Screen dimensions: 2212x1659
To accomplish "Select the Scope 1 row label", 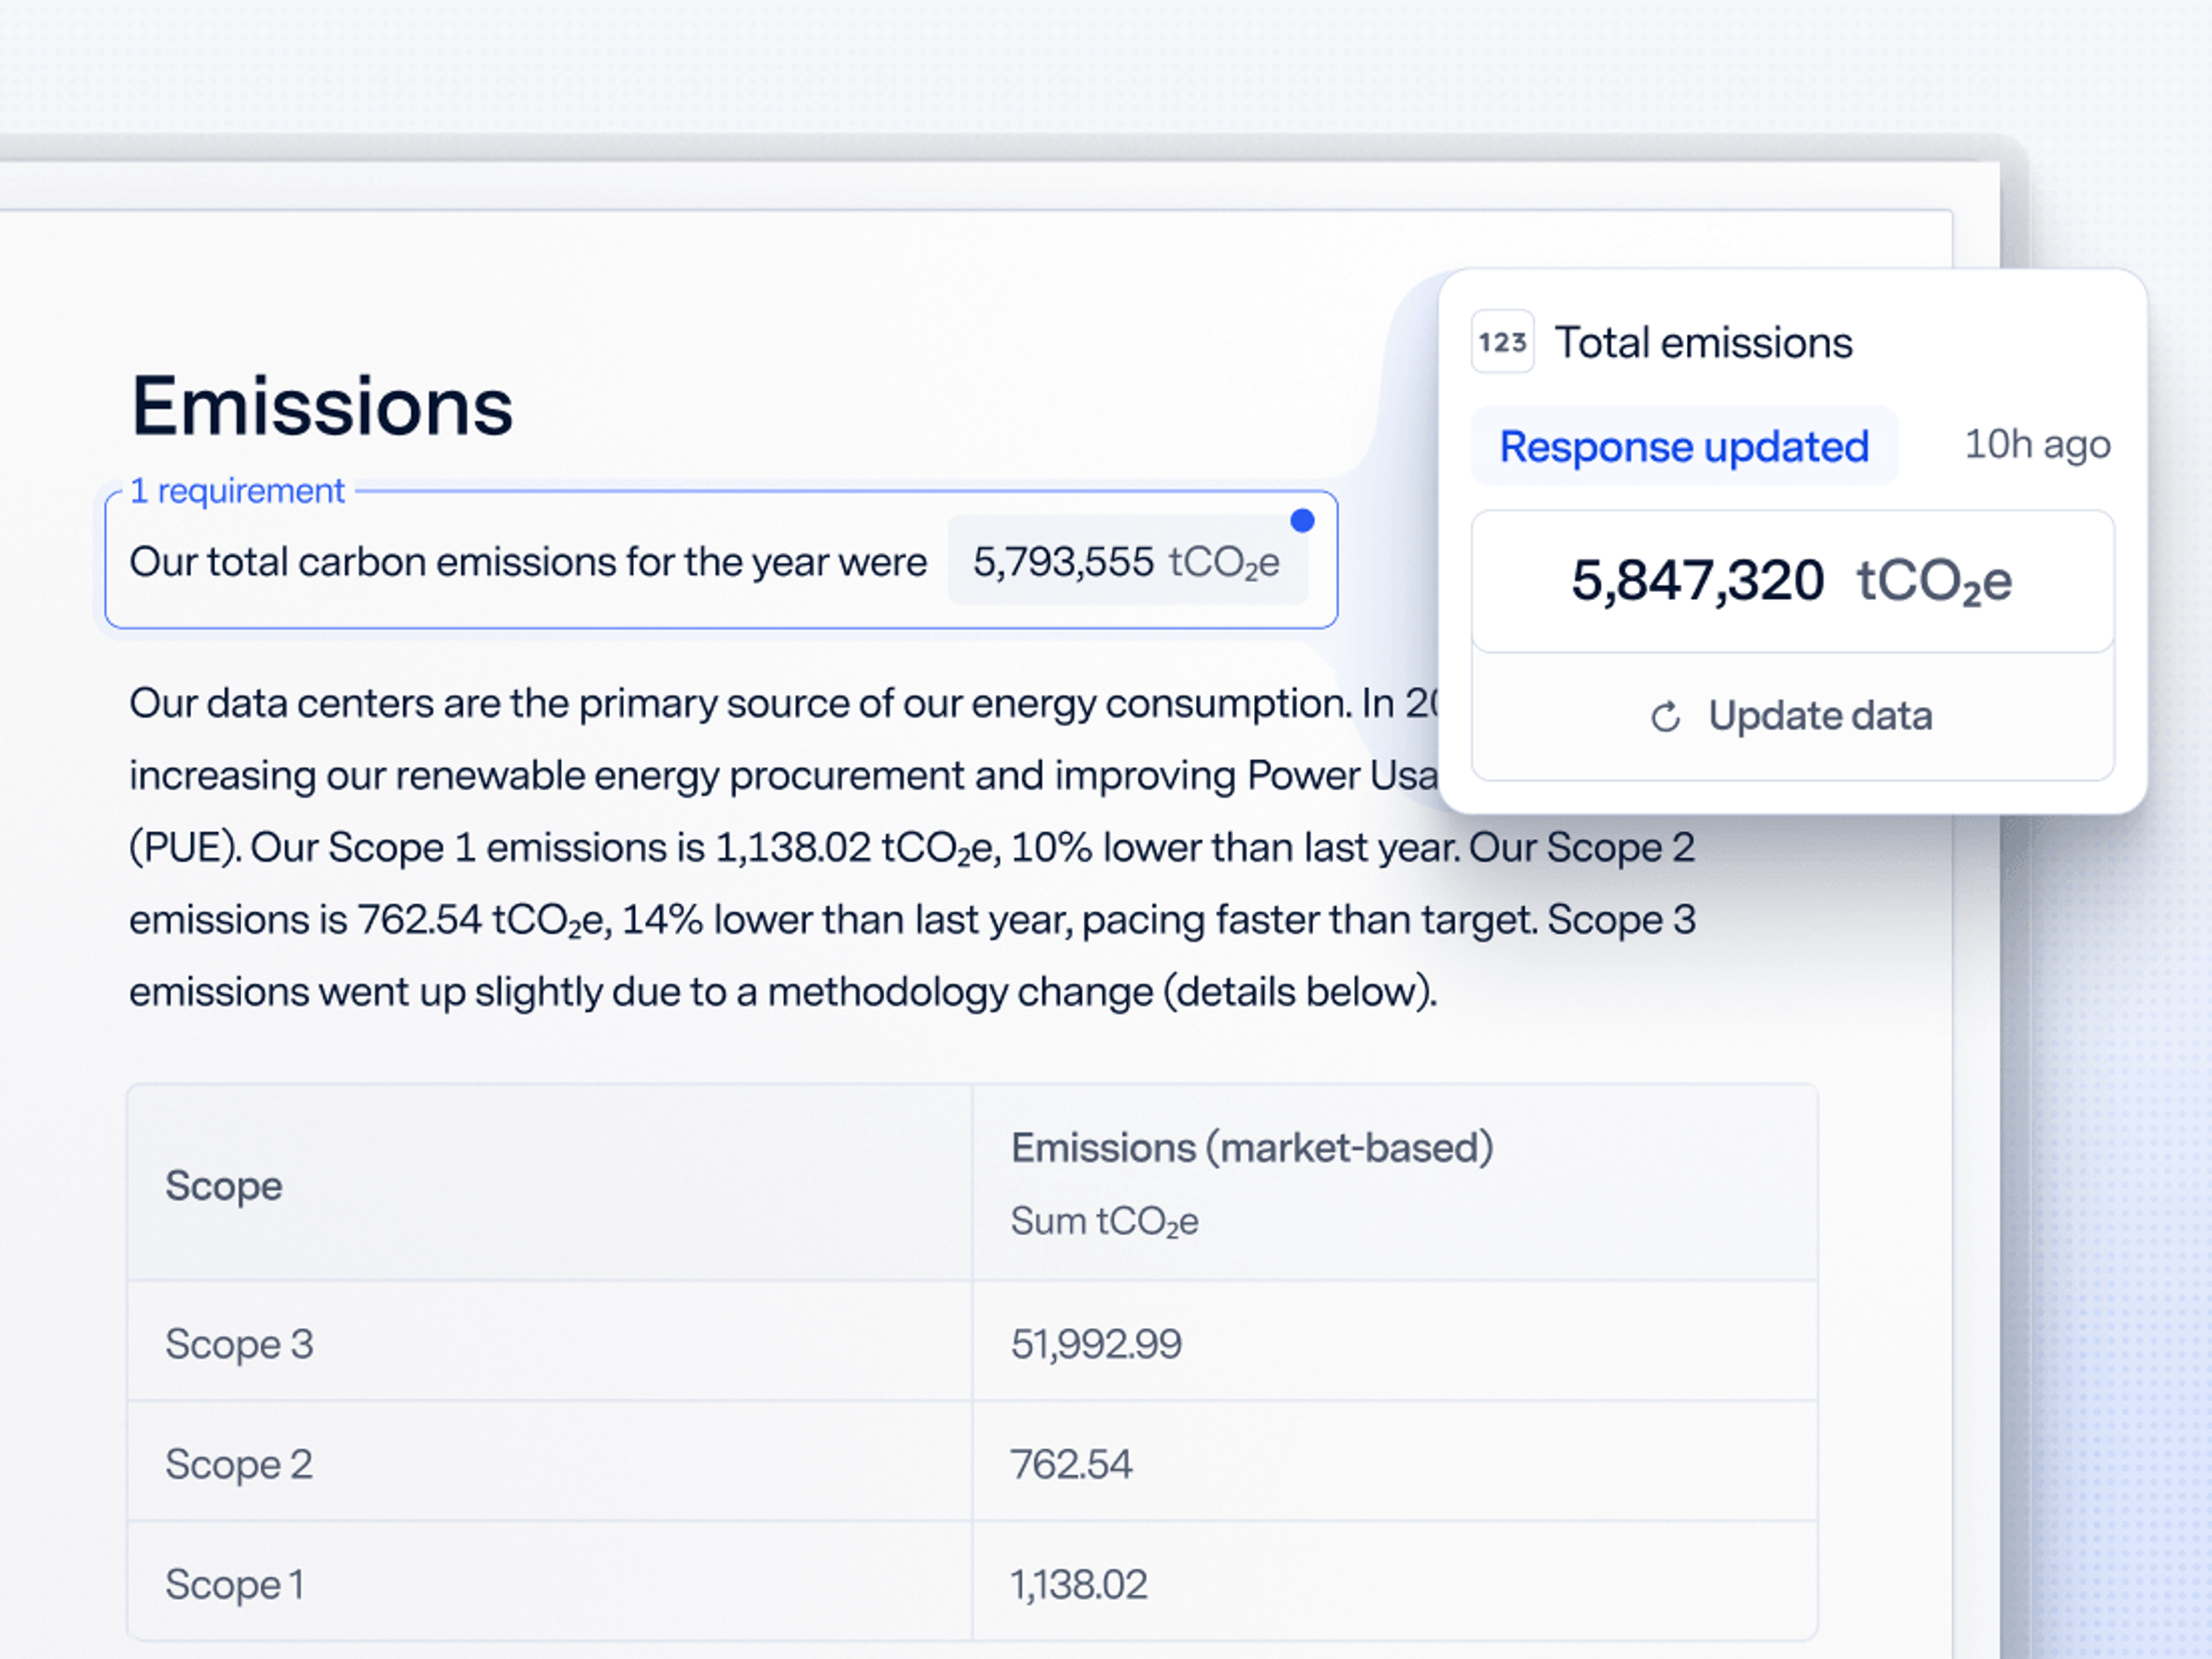I will [x=235, y=1585].
